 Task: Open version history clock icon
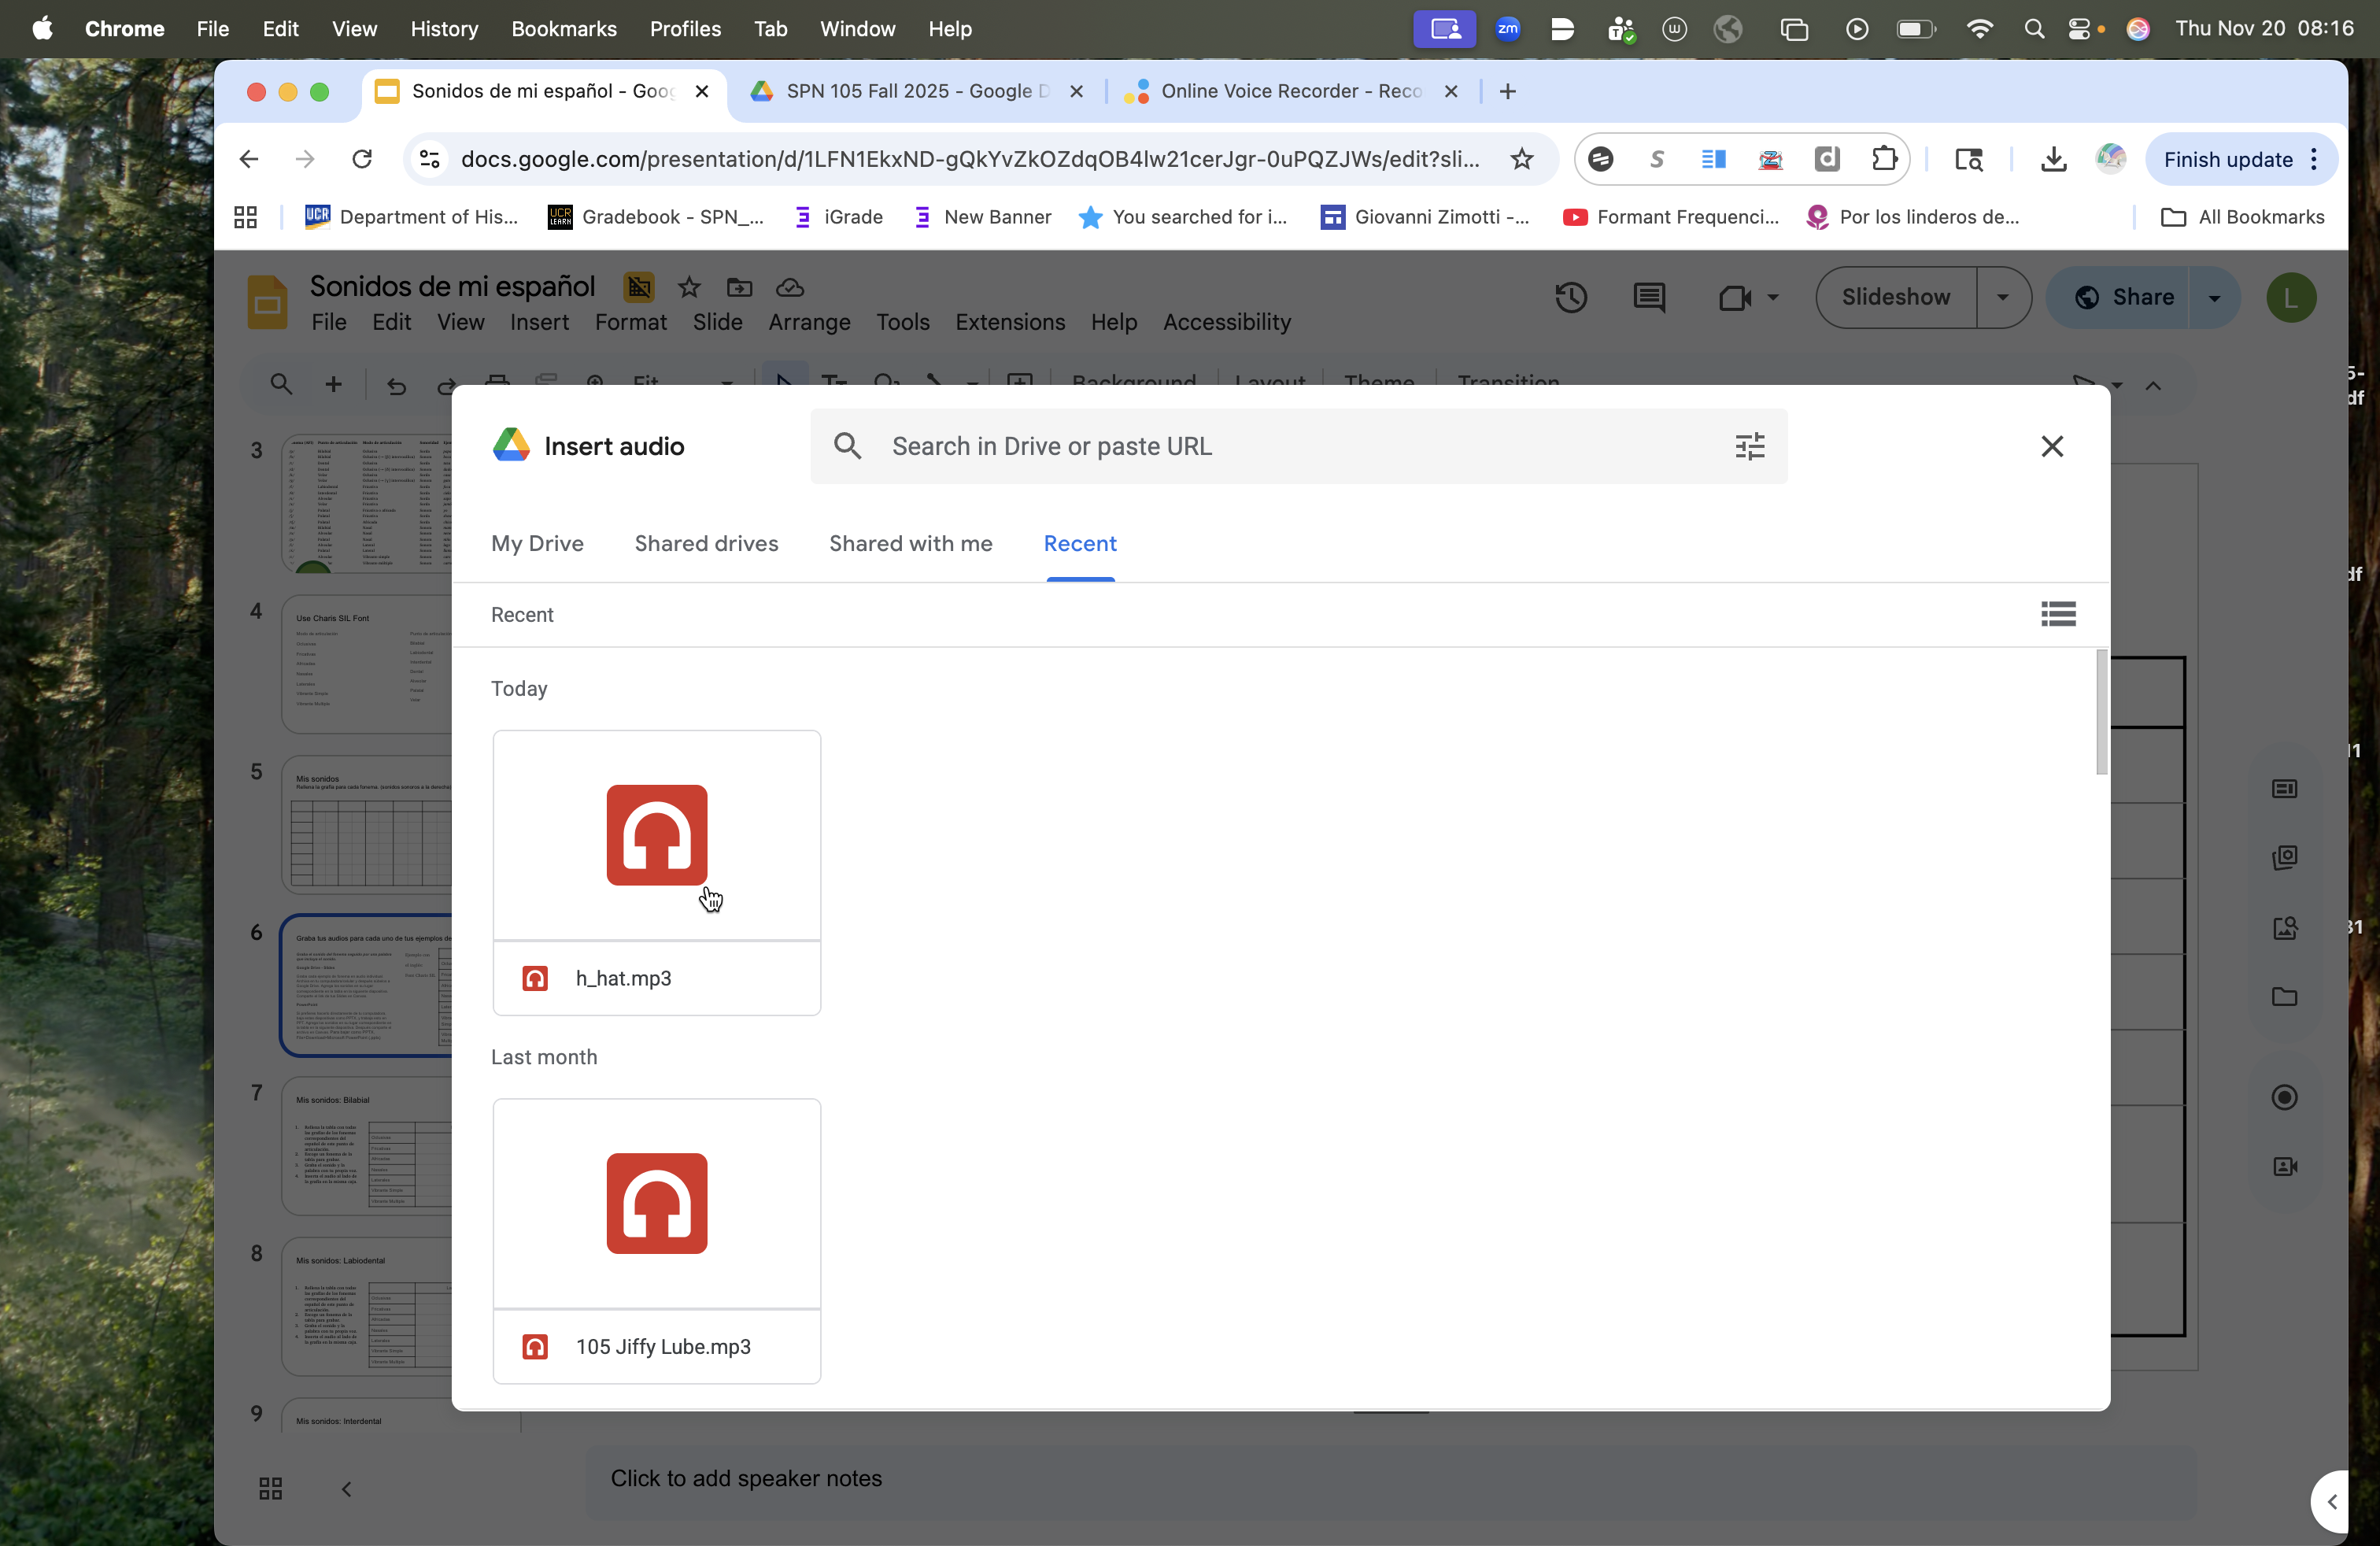click(x=1571, y=297)
